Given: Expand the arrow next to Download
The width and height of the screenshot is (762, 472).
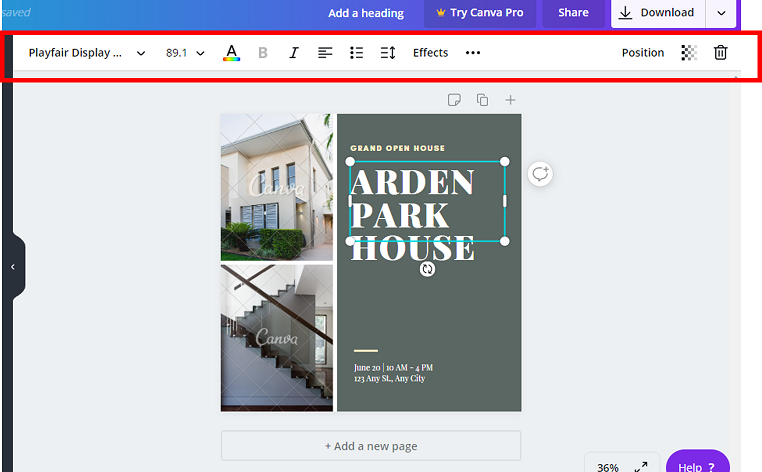Looking at the screenshot, I should pyautogui.click(x=722, y=13).
